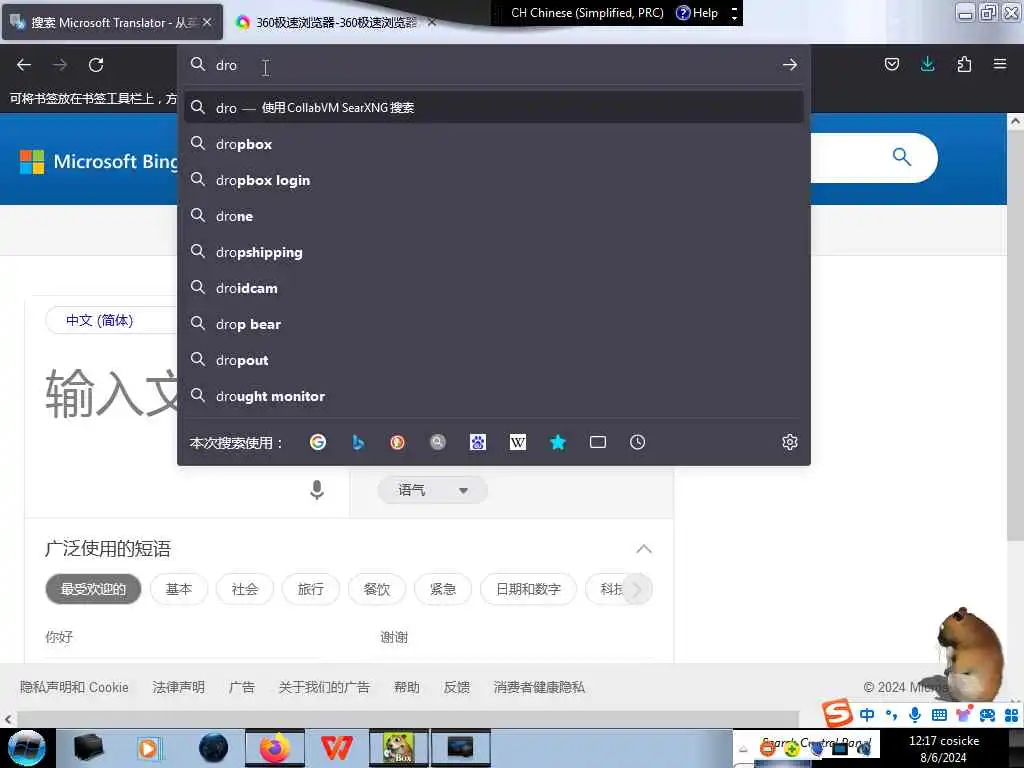Select the 最受欢迎的 phrase category
This screenshot has width=1024, height=768.
tap(93, 589)
